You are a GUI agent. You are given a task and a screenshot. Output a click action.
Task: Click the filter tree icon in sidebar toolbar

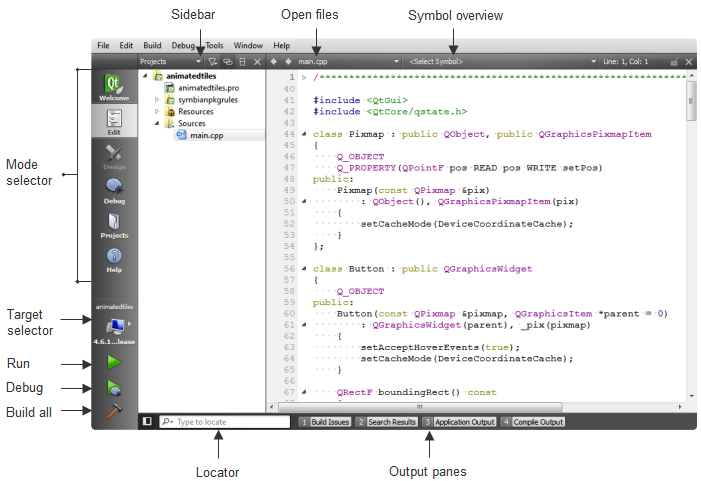212,62
